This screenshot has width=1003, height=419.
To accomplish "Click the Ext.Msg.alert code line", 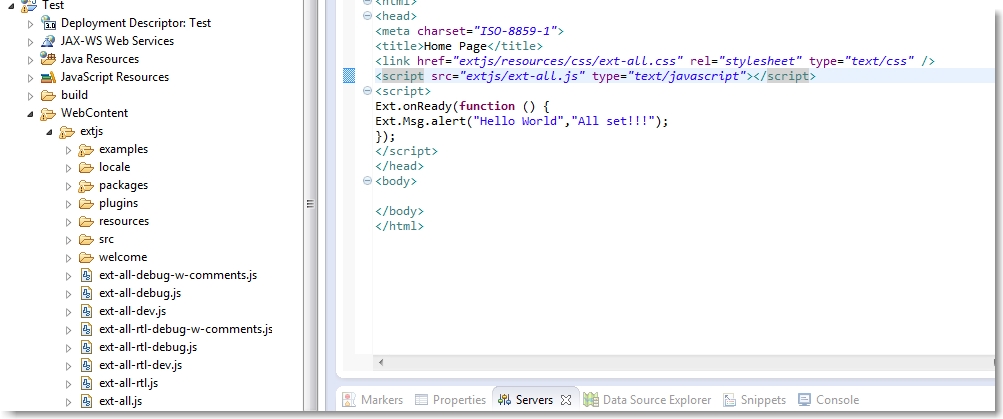I will (521, 121).
